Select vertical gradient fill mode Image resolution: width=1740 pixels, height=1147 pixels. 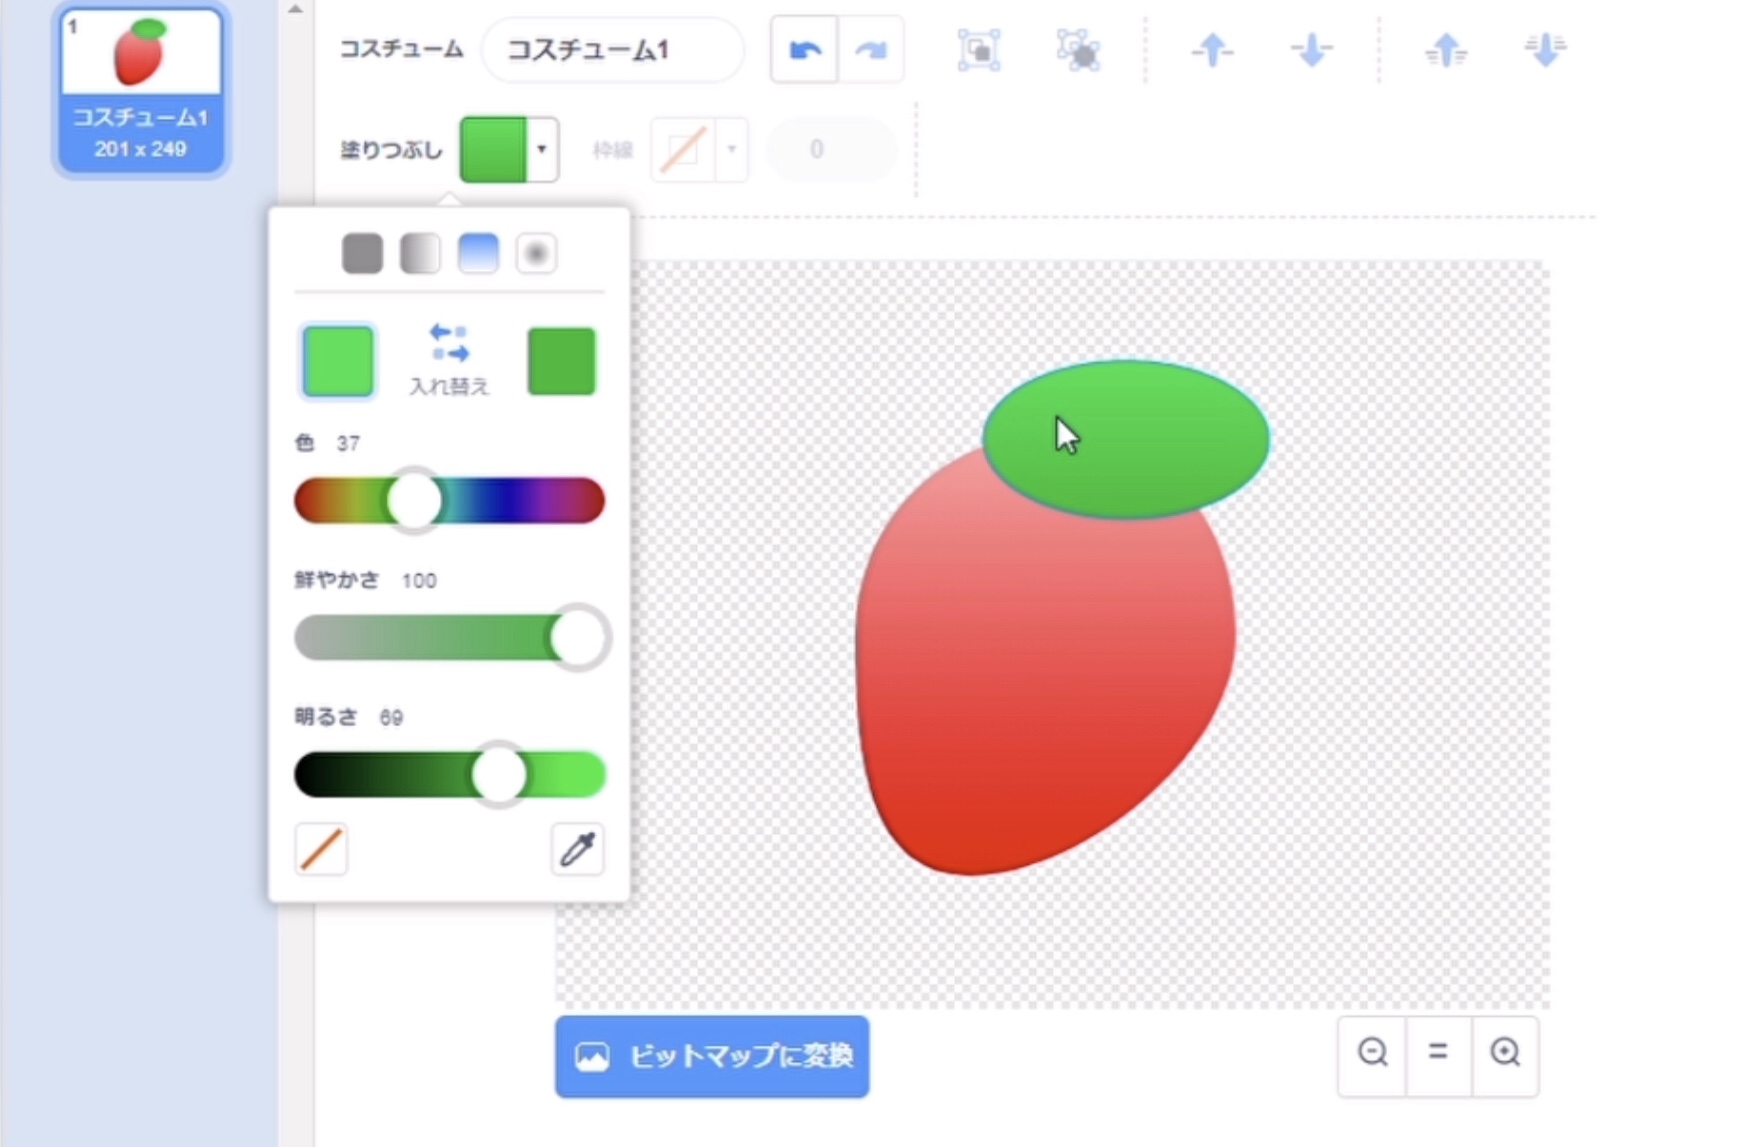point(478,254)
